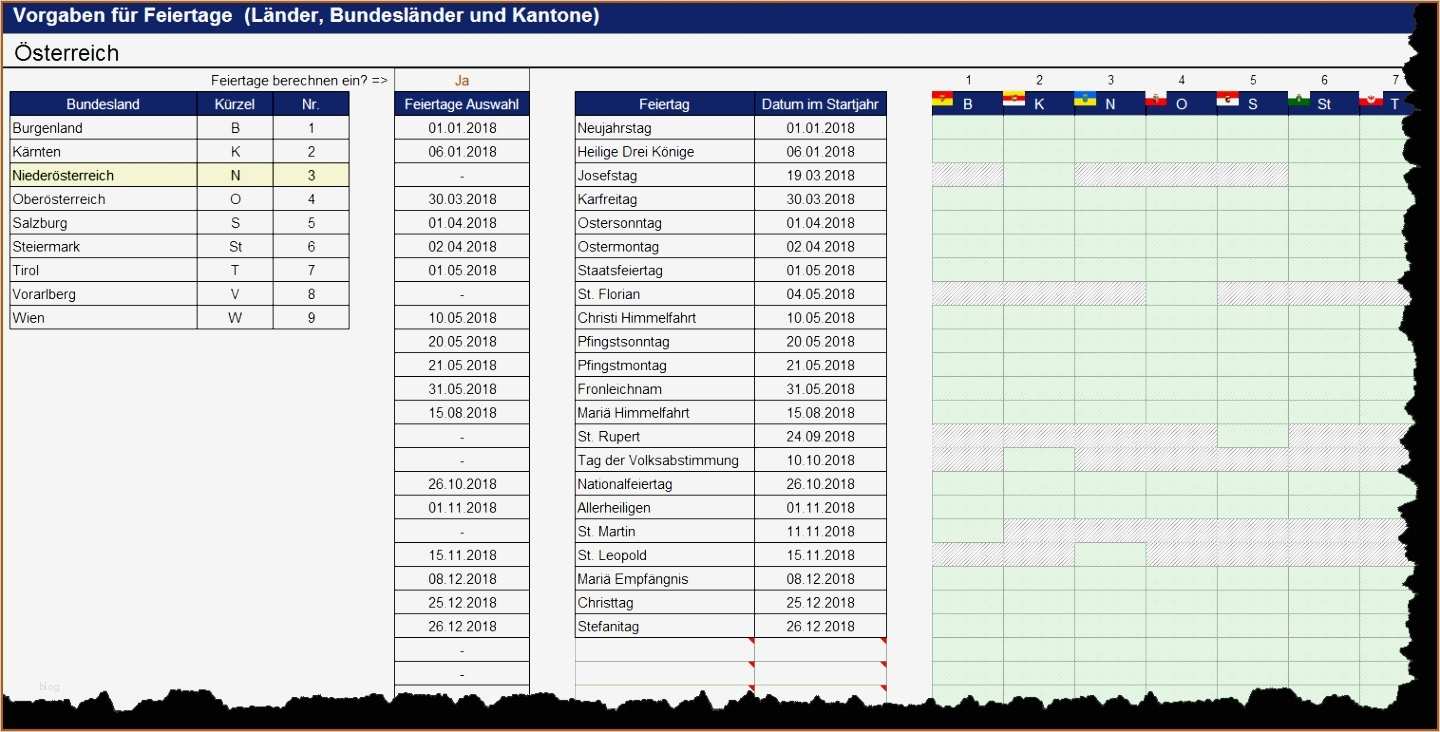This screenshot has width=1440, height=732.
Task: Click the 'Mariä Empfängnis' cell
Action: pos(664,579)
